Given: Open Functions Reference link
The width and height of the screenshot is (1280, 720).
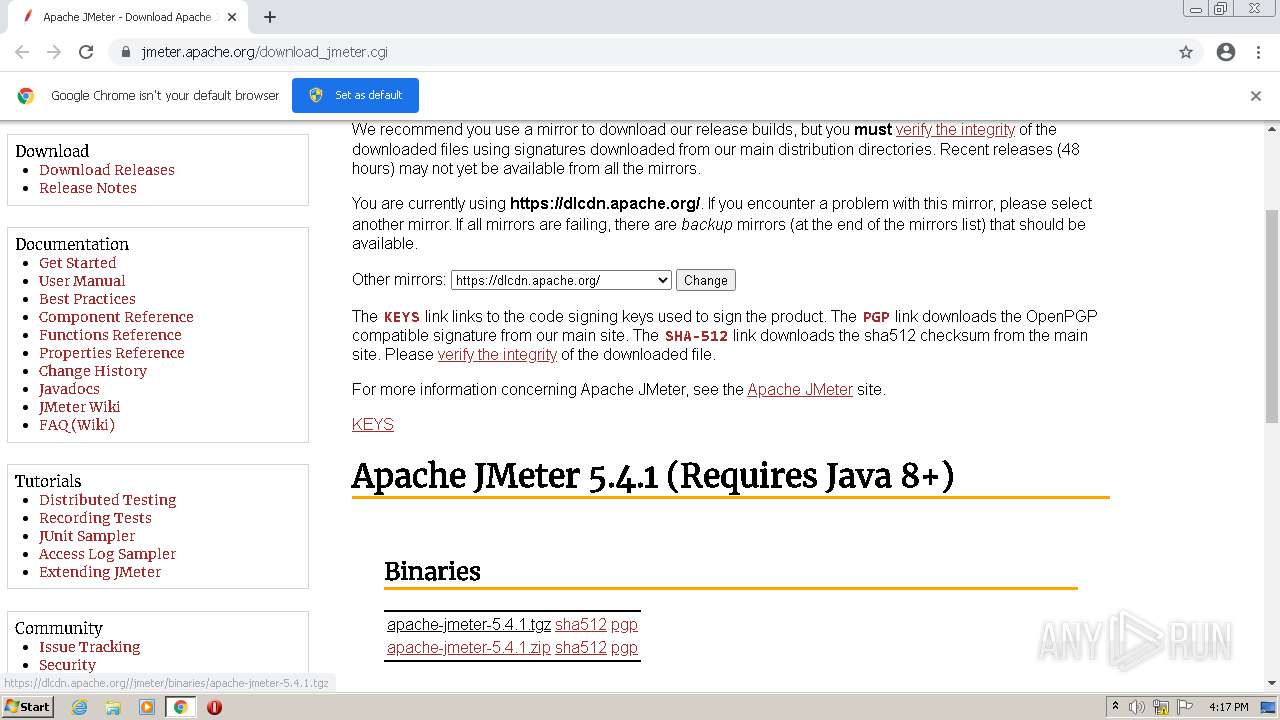Looking at the screenshot, I should (x=110, y=335).
